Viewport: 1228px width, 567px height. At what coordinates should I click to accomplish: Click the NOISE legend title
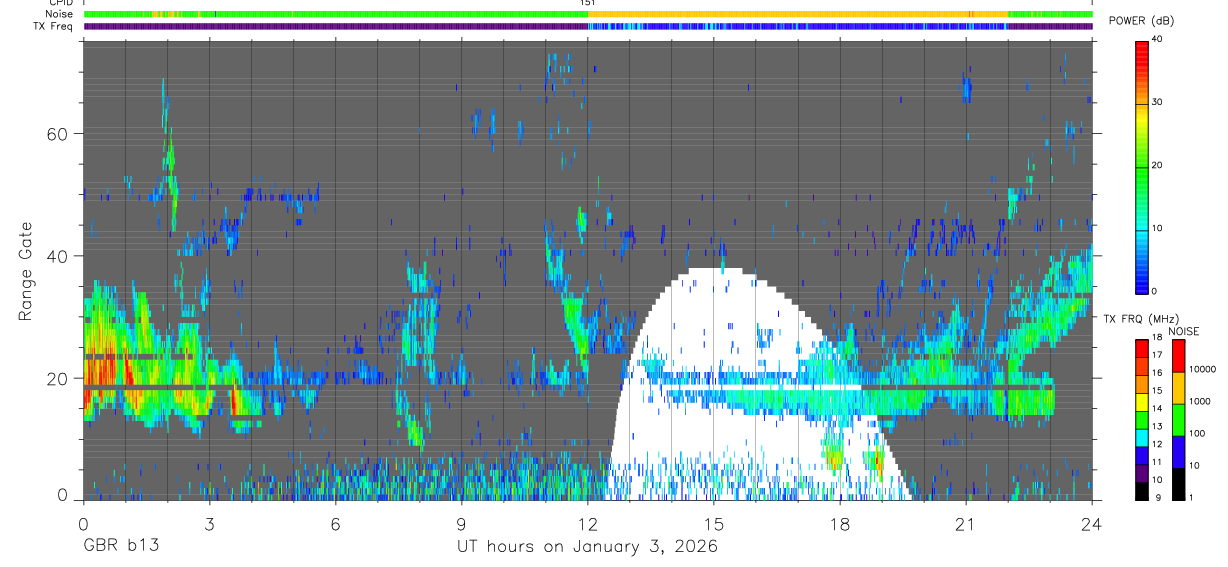pos(1183,331)
